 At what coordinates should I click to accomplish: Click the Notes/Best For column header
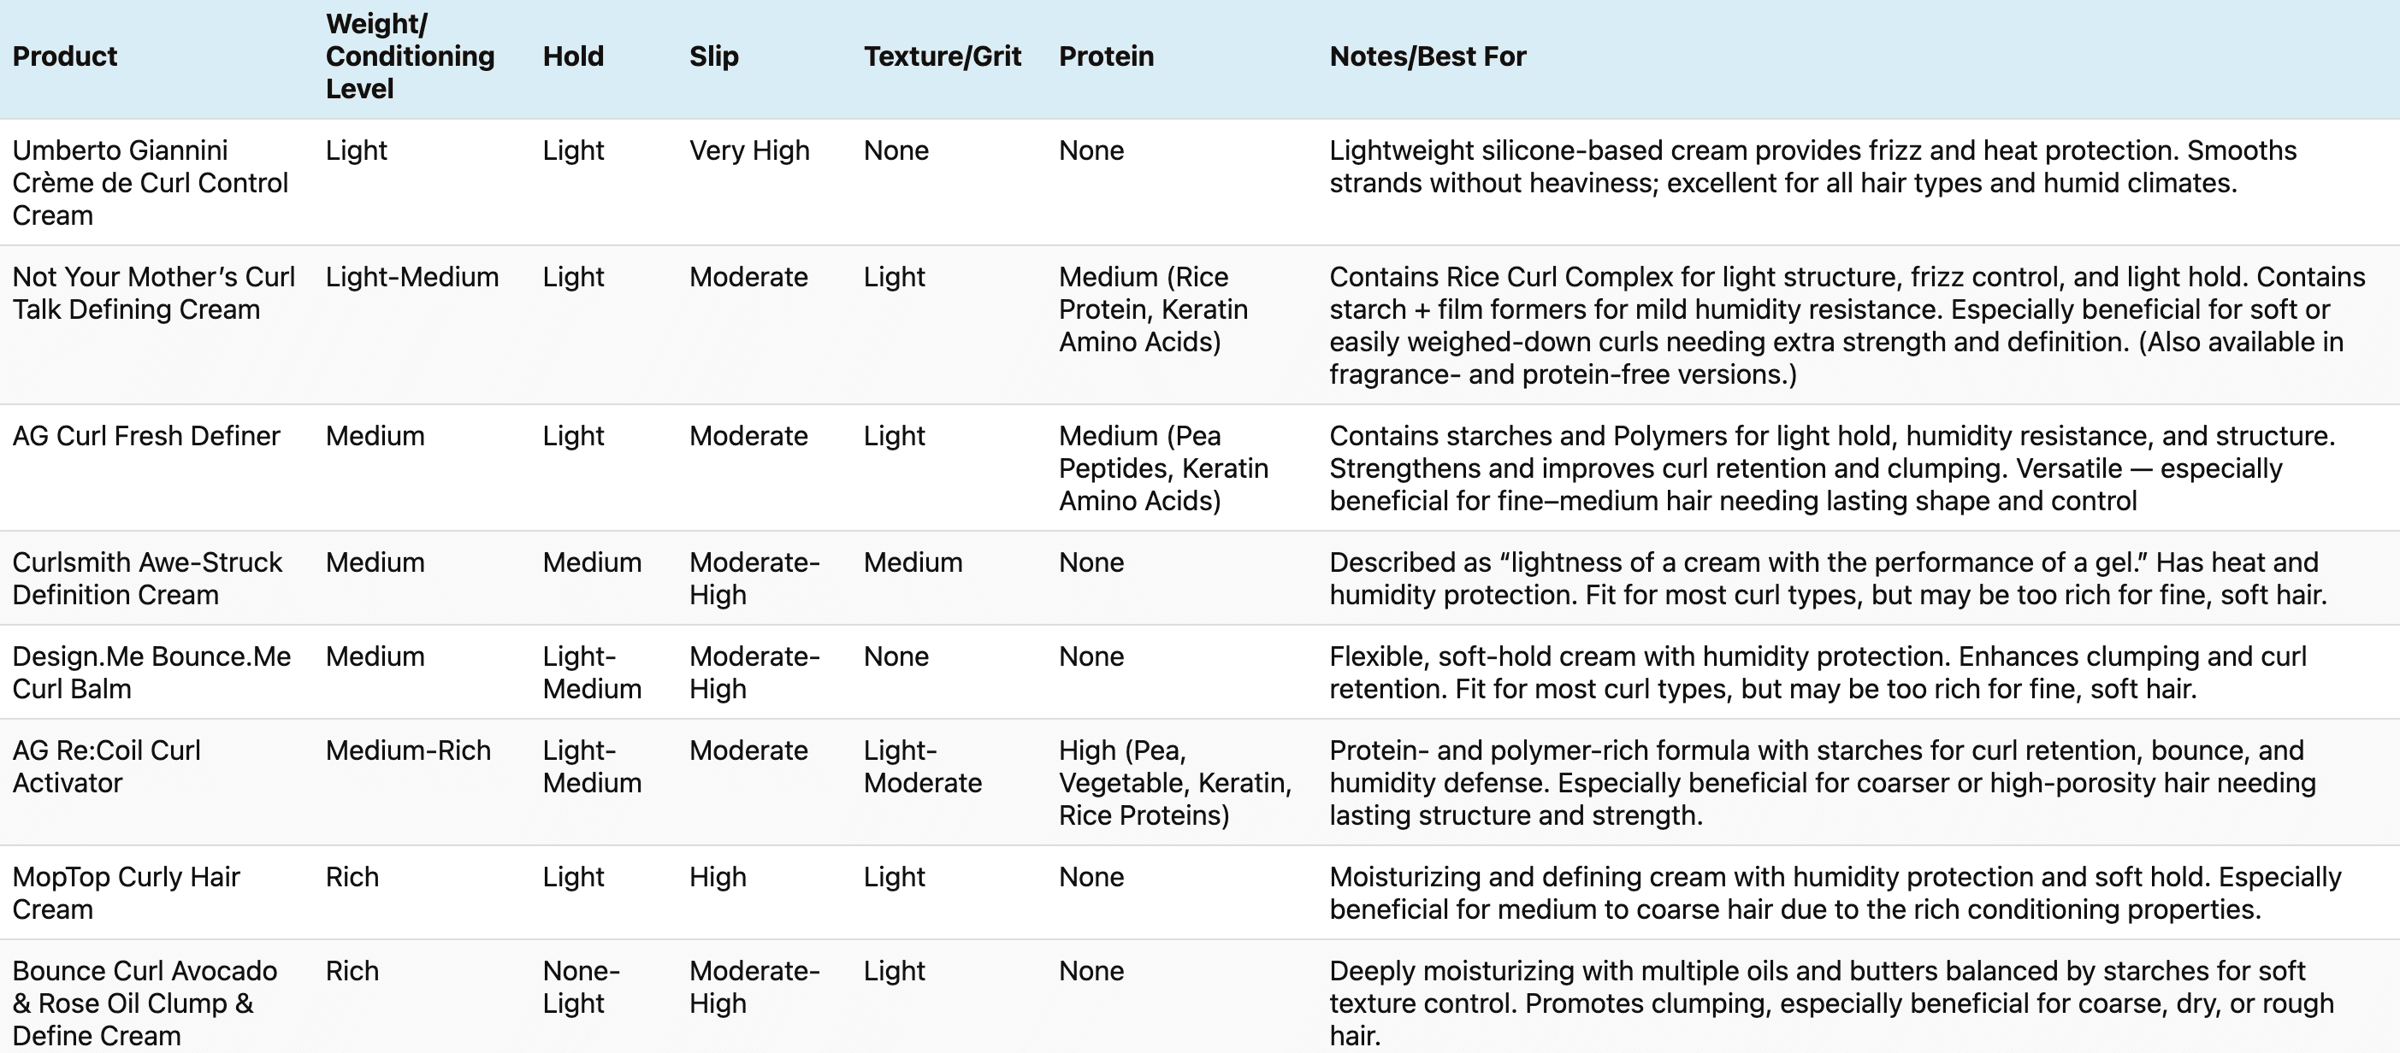click(x=1427, y=56)
